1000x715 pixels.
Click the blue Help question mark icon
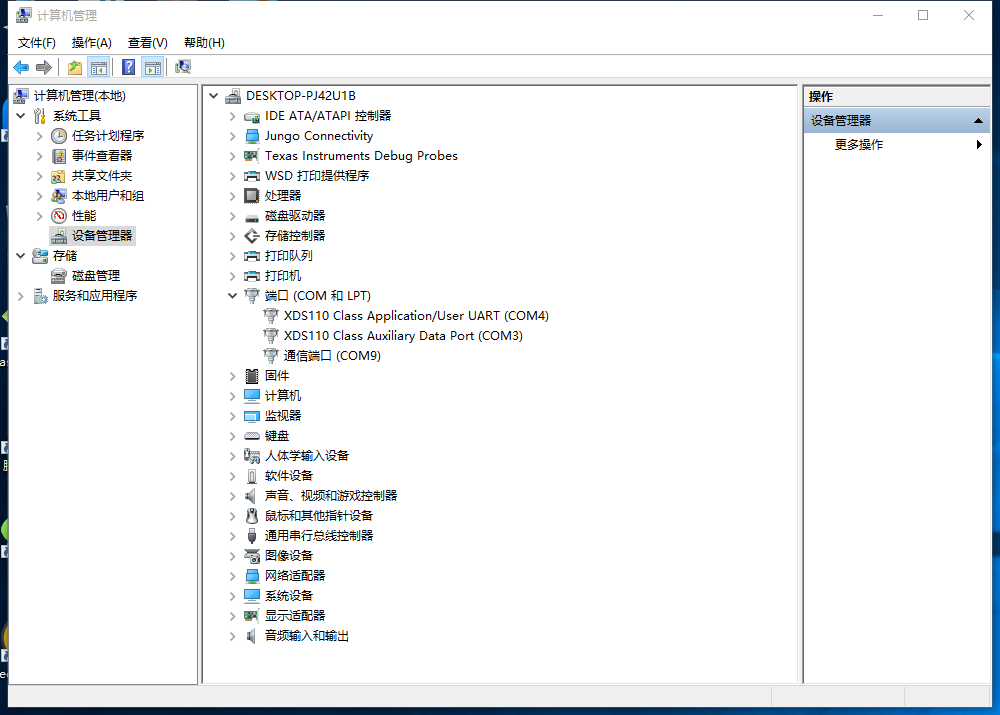pyautogui.click(x=128, y=67)
